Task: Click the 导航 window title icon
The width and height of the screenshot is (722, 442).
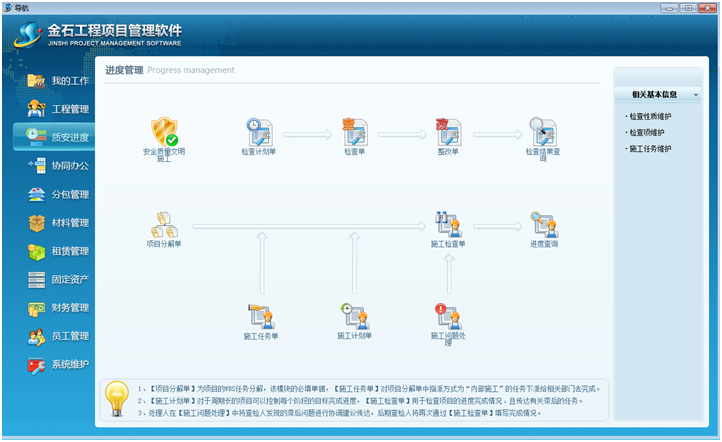Action: coord(8,8)
